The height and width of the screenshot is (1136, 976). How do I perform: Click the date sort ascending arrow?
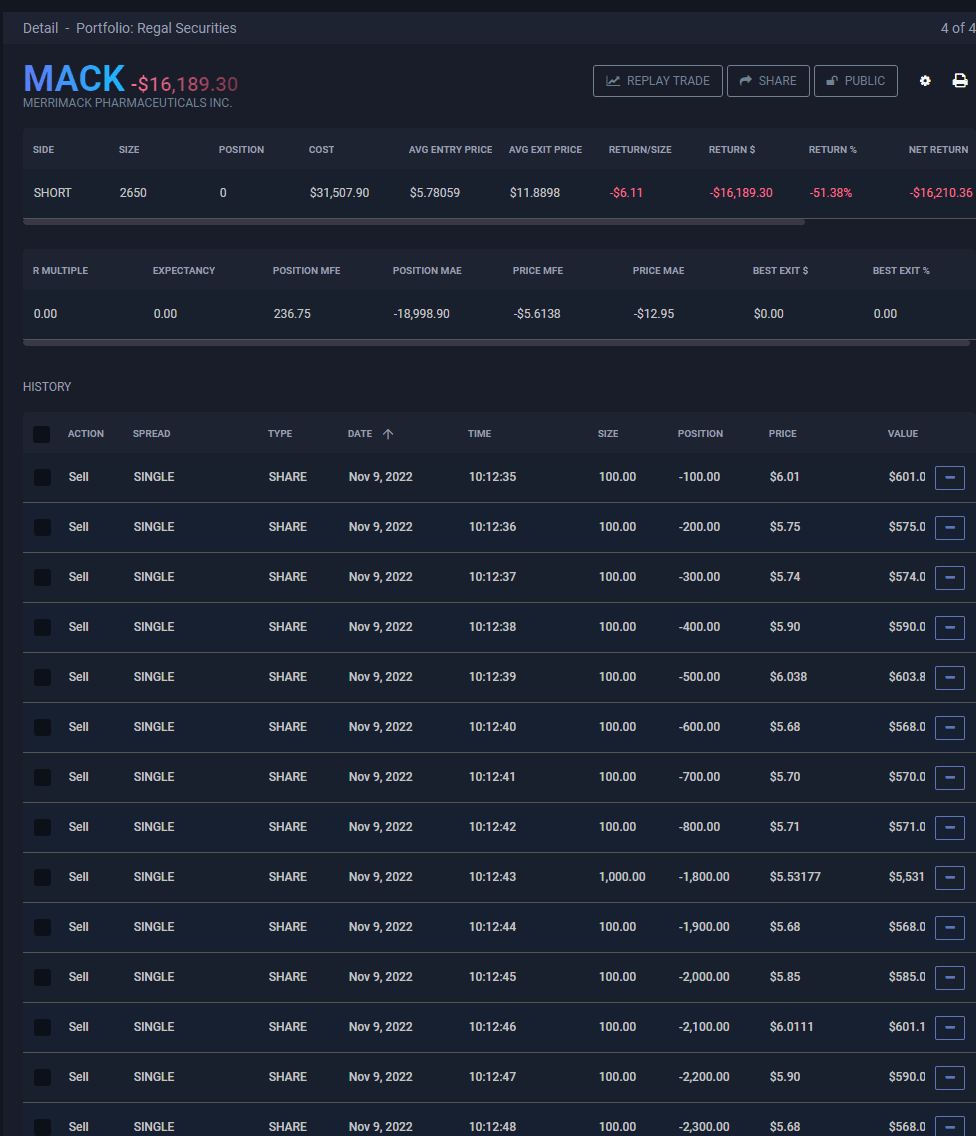pyautogui.click(x=388, y=434)
